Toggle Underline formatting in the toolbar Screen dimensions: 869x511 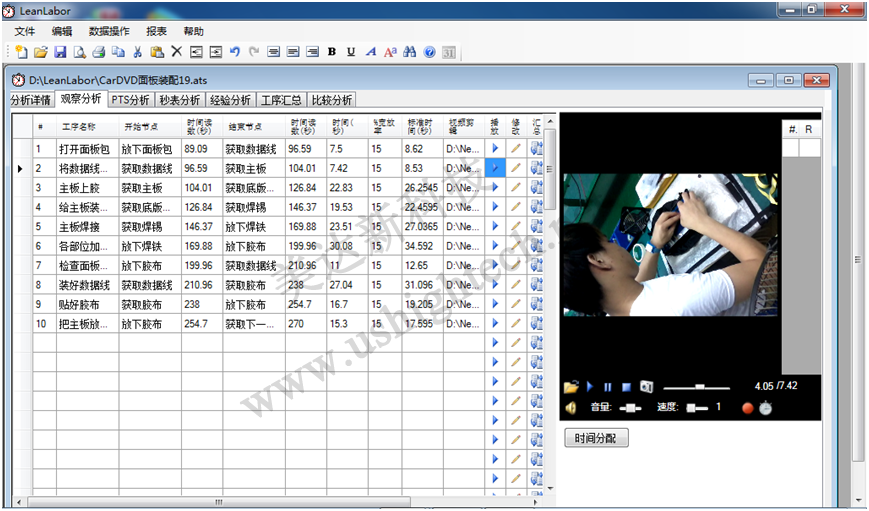351,52
